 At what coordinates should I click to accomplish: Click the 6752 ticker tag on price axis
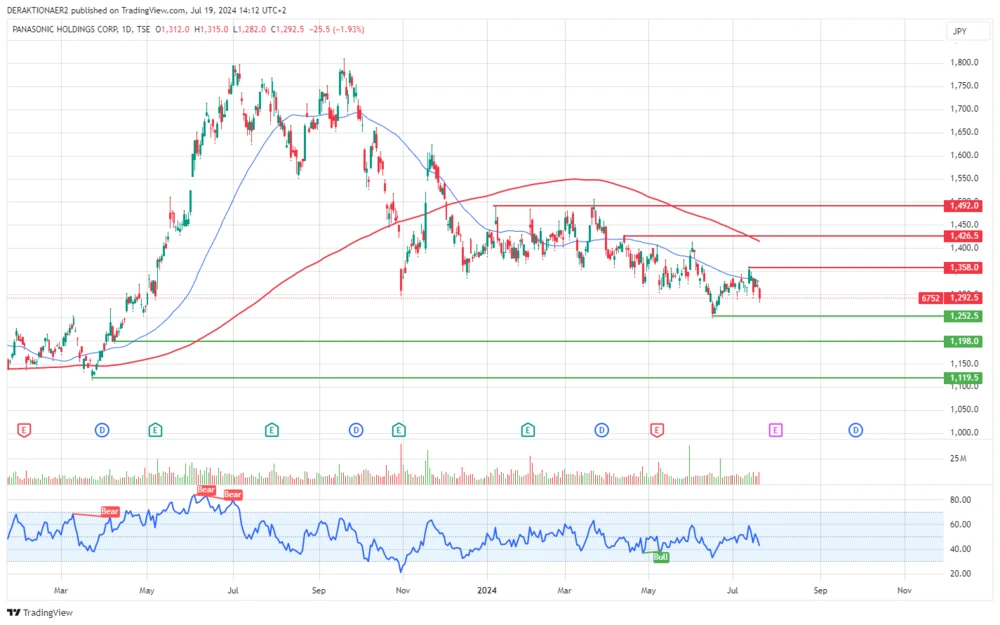click(931, 298)
